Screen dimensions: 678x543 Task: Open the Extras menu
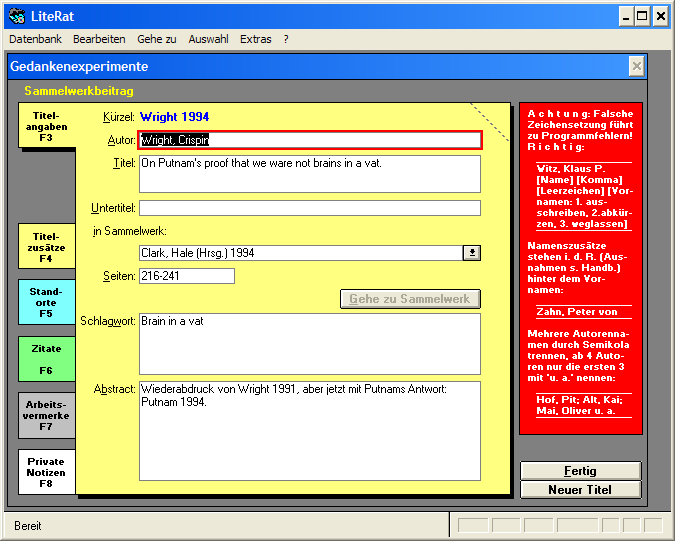pos(255,39)
